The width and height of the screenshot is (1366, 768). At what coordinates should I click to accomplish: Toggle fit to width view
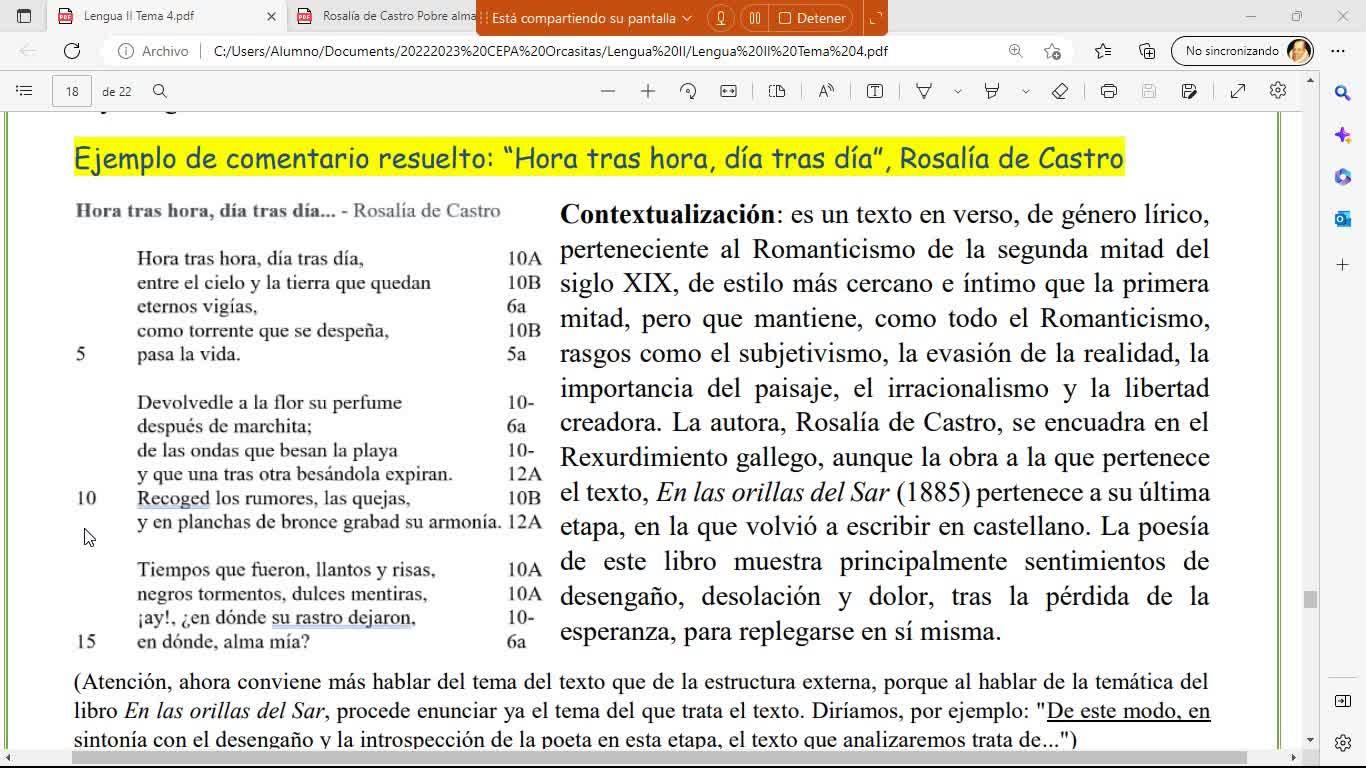coord(728,91)
